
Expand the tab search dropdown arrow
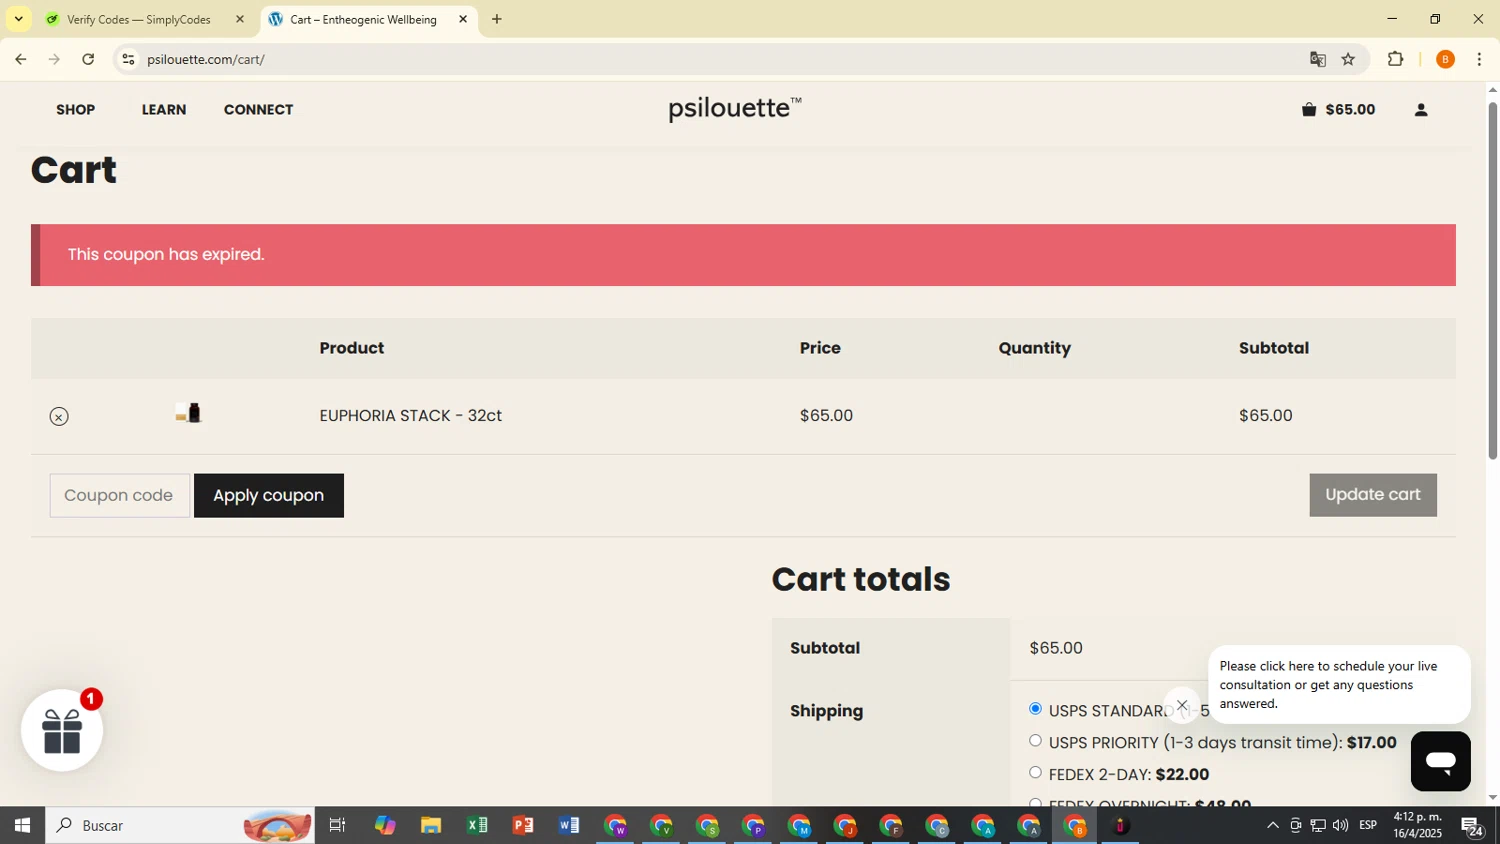(18, 19)
